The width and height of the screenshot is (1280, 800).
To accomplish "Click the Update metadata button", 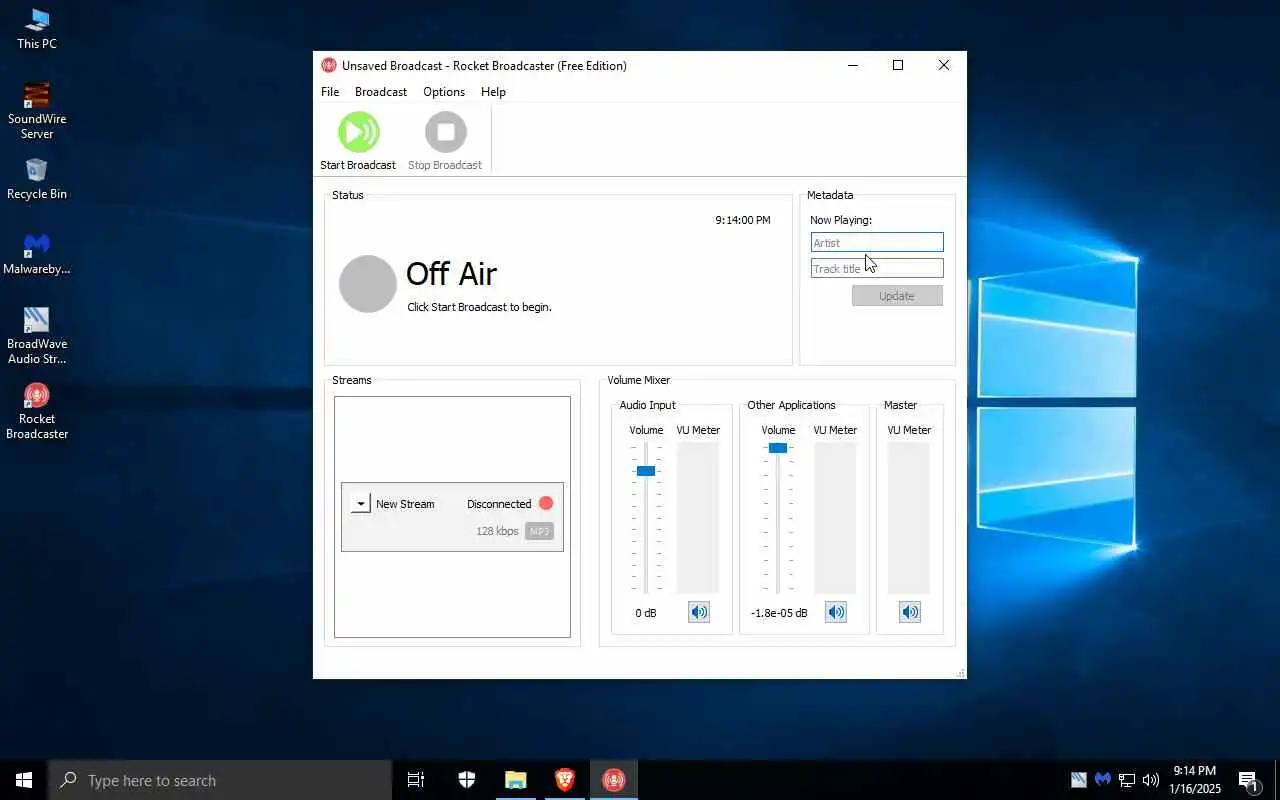I will (897, 296).
